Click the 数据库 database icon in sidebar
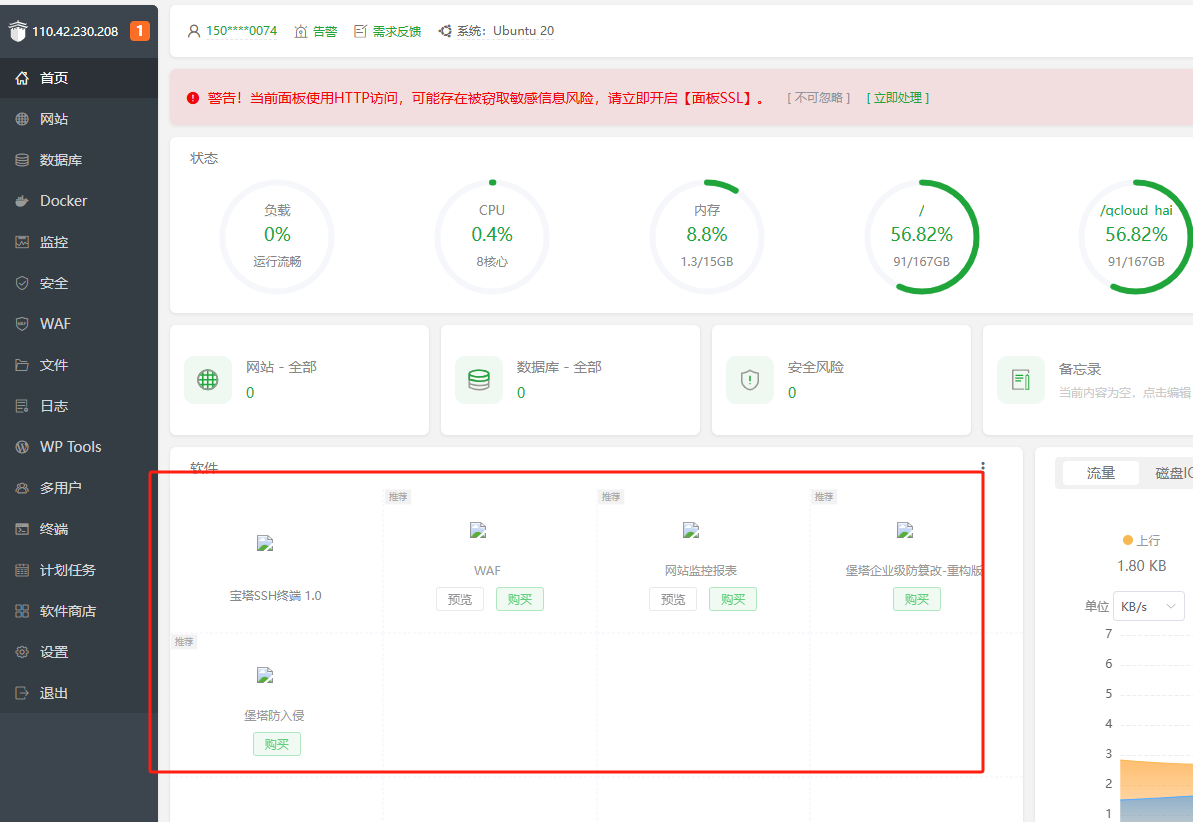This screenshot has height=822, width=1193. tap(22, 160)
